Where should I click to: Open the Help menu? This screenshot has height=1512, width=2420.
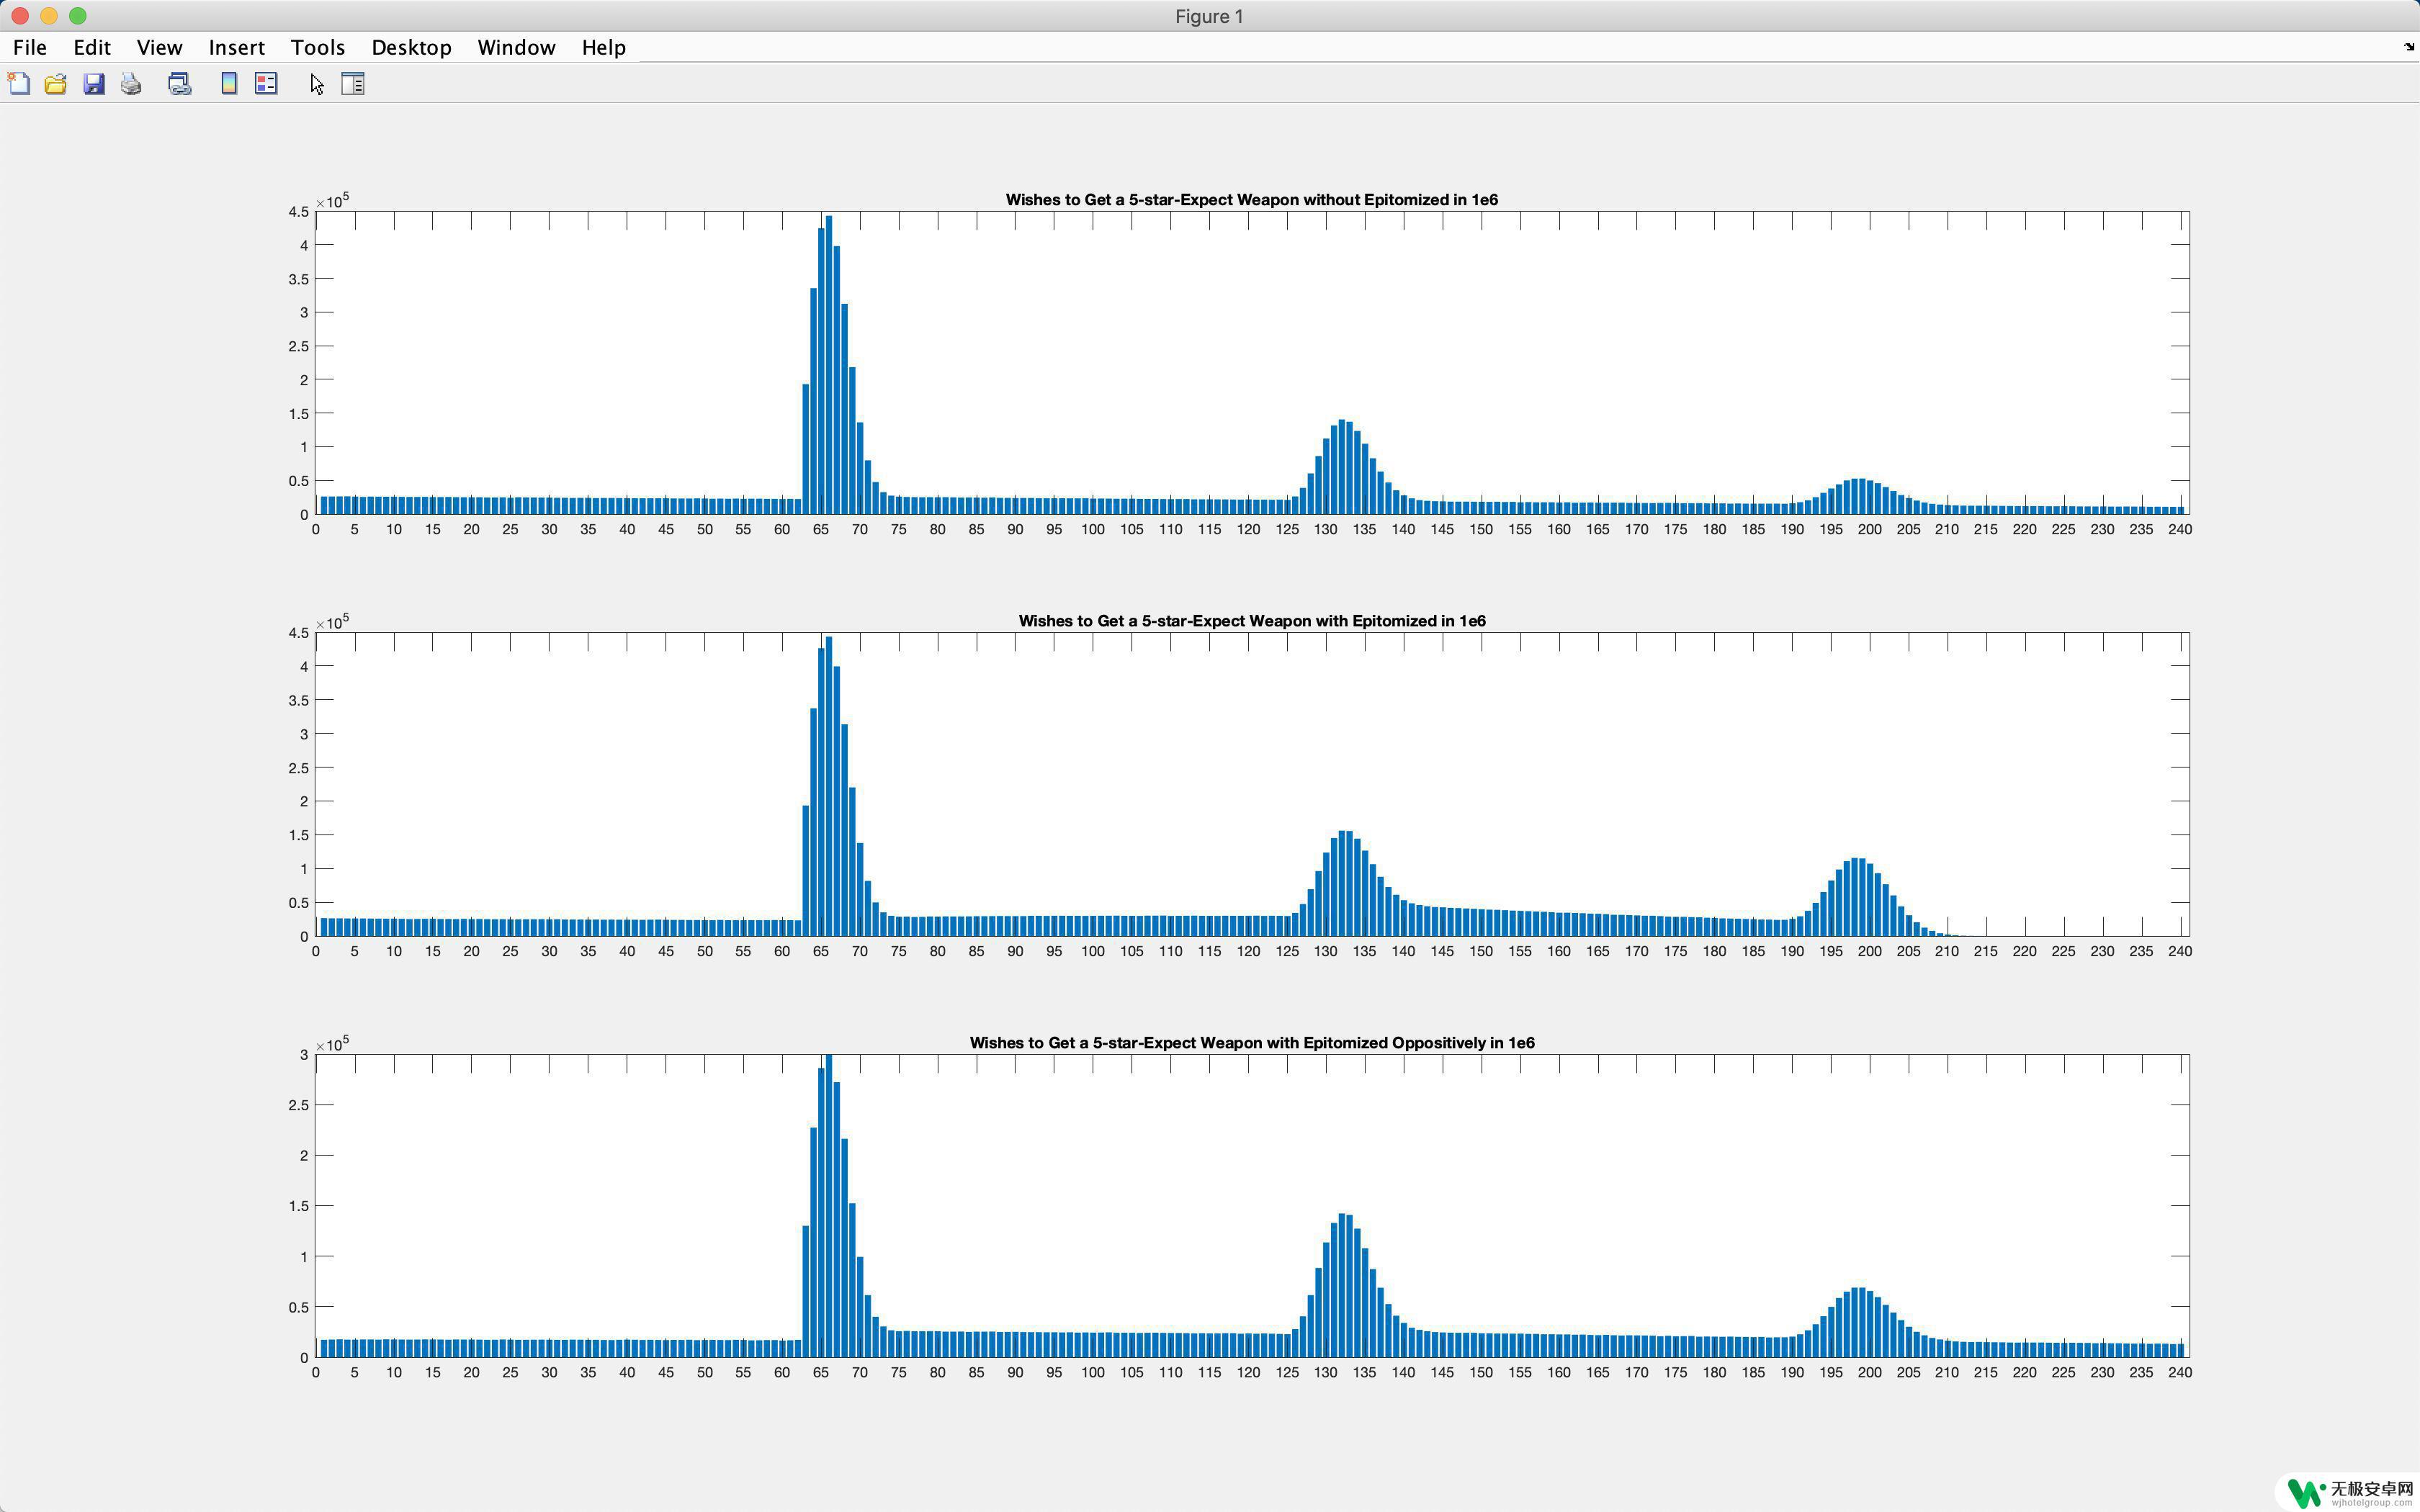pyautogui.click(x=604, y=47)
